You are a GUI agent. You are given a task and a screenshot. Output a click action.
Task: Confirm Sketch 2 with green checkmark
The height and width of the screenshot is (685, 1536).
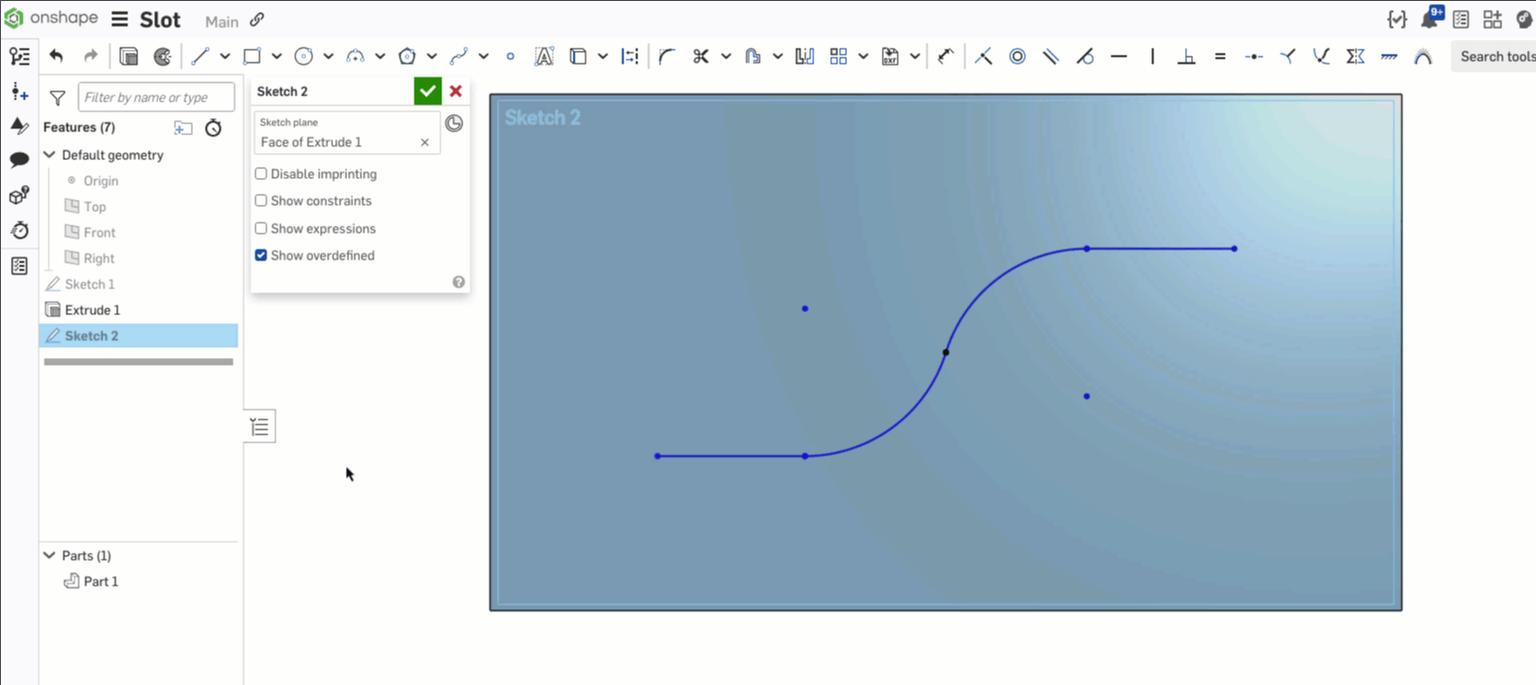coord(427,90)
